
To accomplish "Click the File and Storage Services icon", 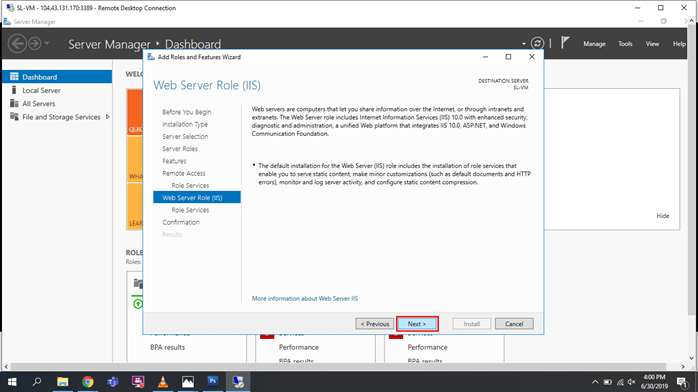I will [14, 117].
